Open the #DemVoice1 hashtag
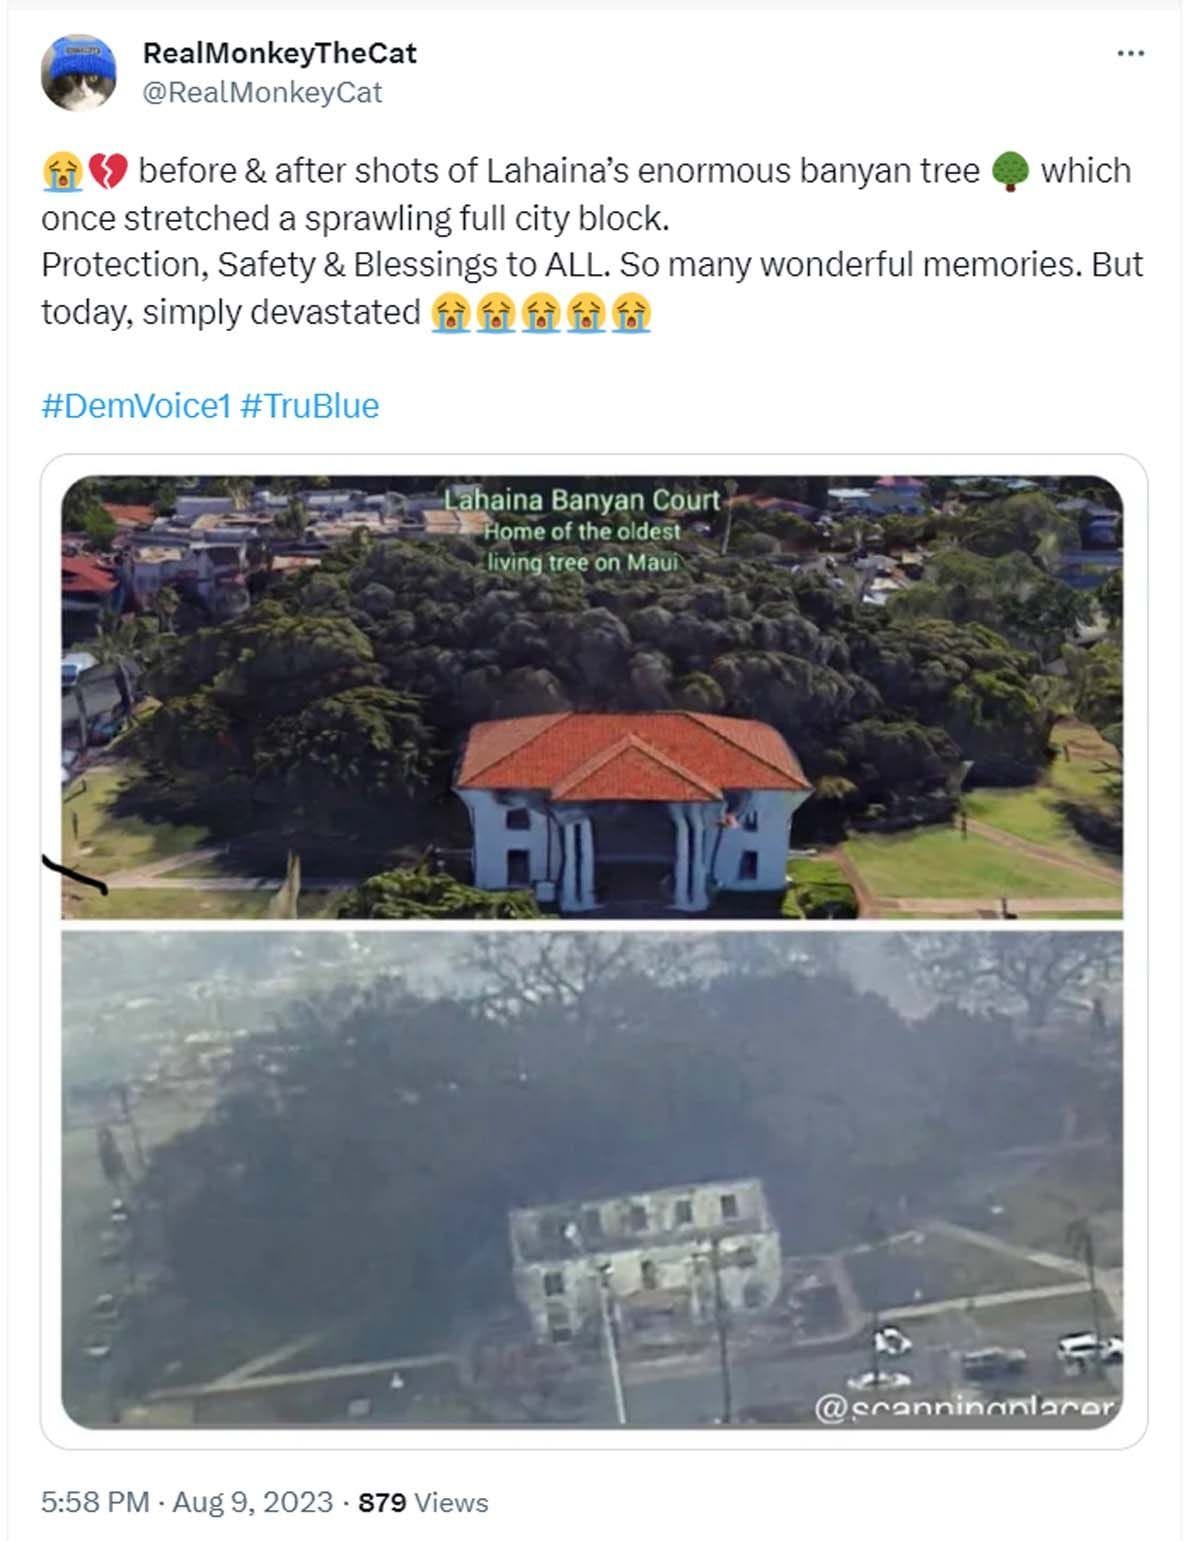 (135, 406)
